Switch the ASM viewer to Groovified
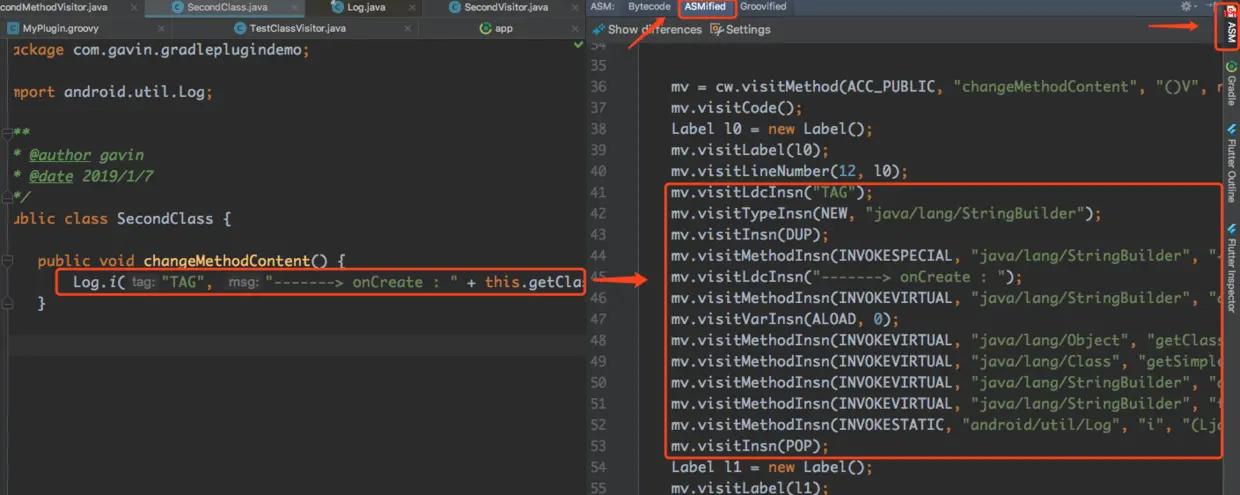This screenshot has height=495, width=1240. click(763, 7)
